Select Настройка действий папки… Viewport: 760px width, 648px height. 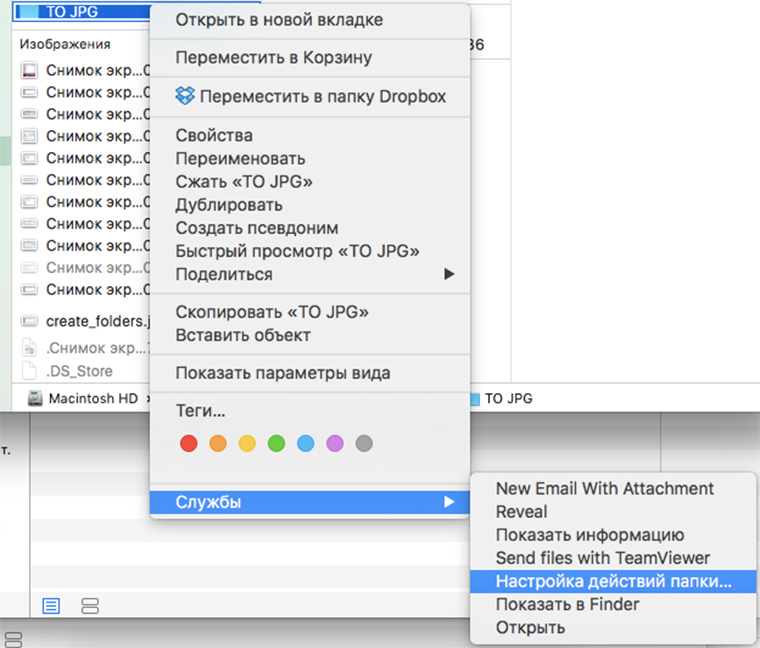click(613, 582)
